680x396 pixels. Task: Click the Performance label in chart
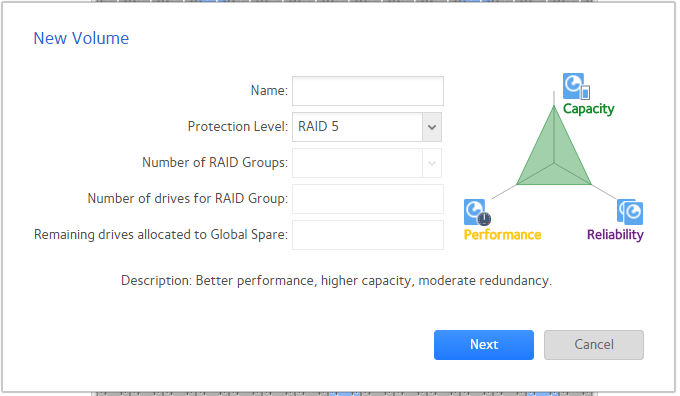coord(502,235)
